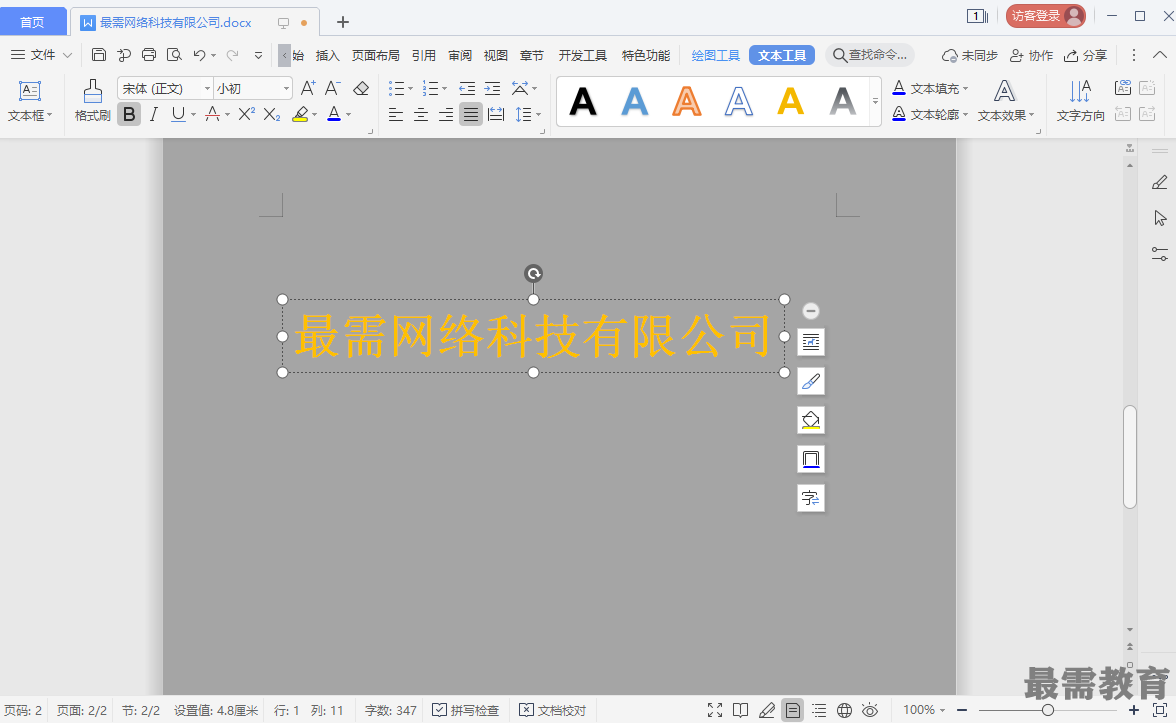
Task: Click 文档校对 document proofing in status bar
Action: coord(553,710)
